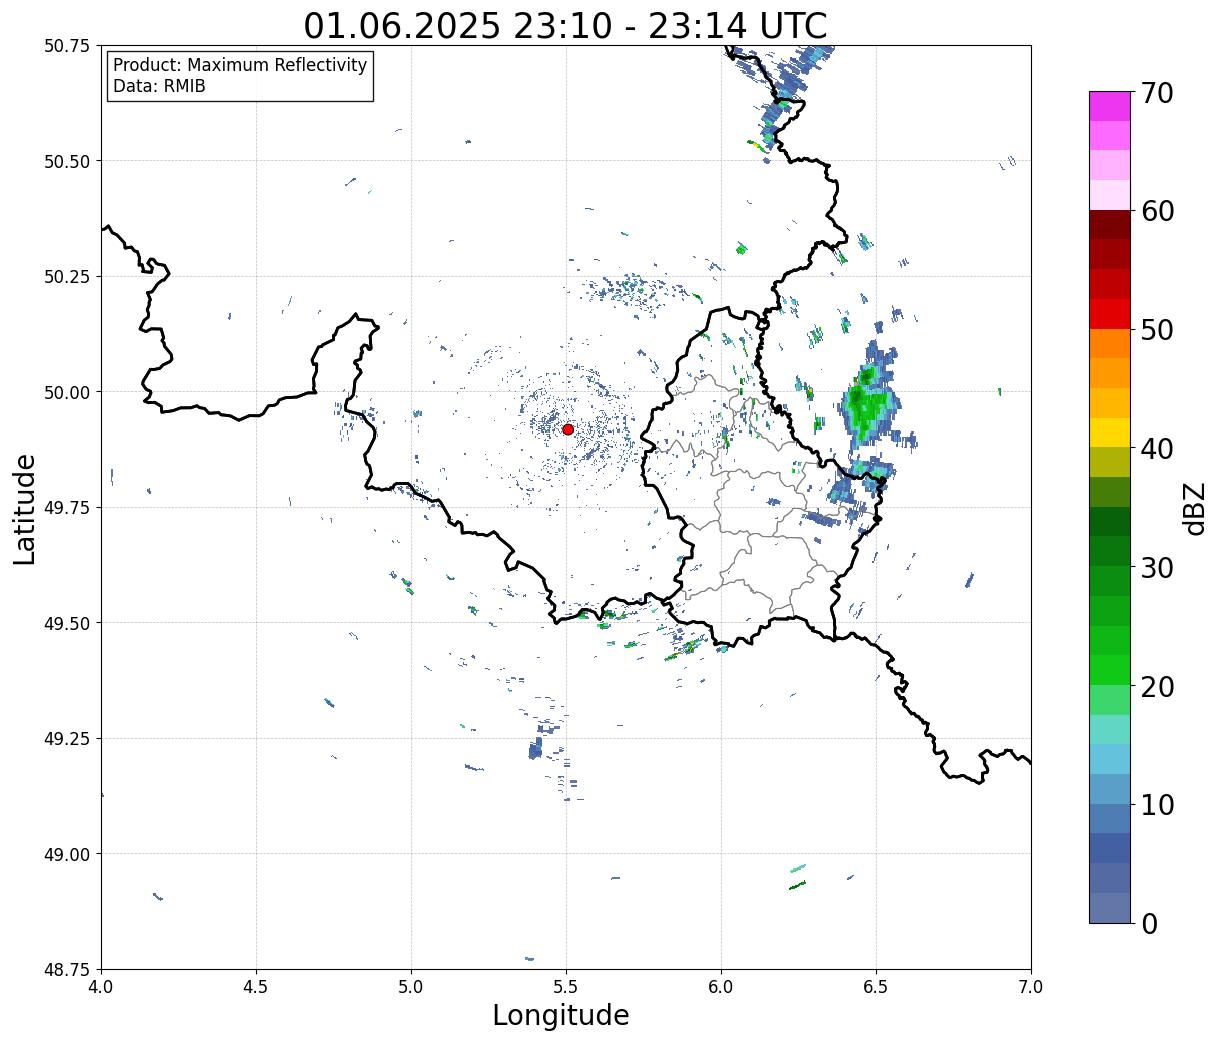Click the 'Data: RMIB' legend text

(x=159, y=87)
